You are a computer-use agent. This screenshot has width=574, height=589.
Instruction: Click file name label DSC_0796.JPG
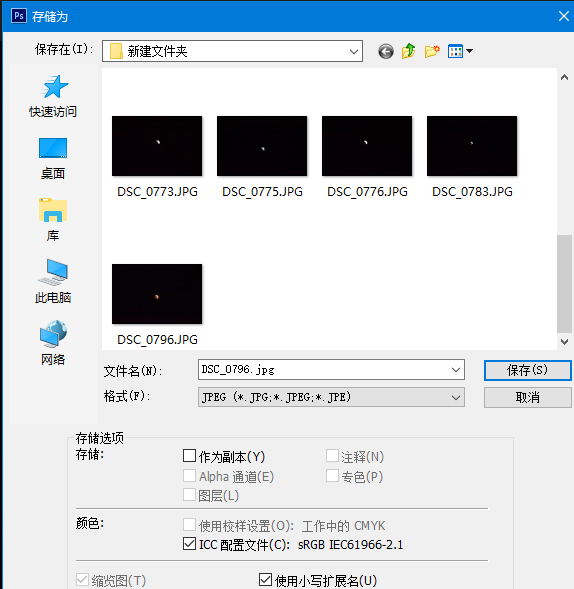pyautogui.click(x=157, y=340)
